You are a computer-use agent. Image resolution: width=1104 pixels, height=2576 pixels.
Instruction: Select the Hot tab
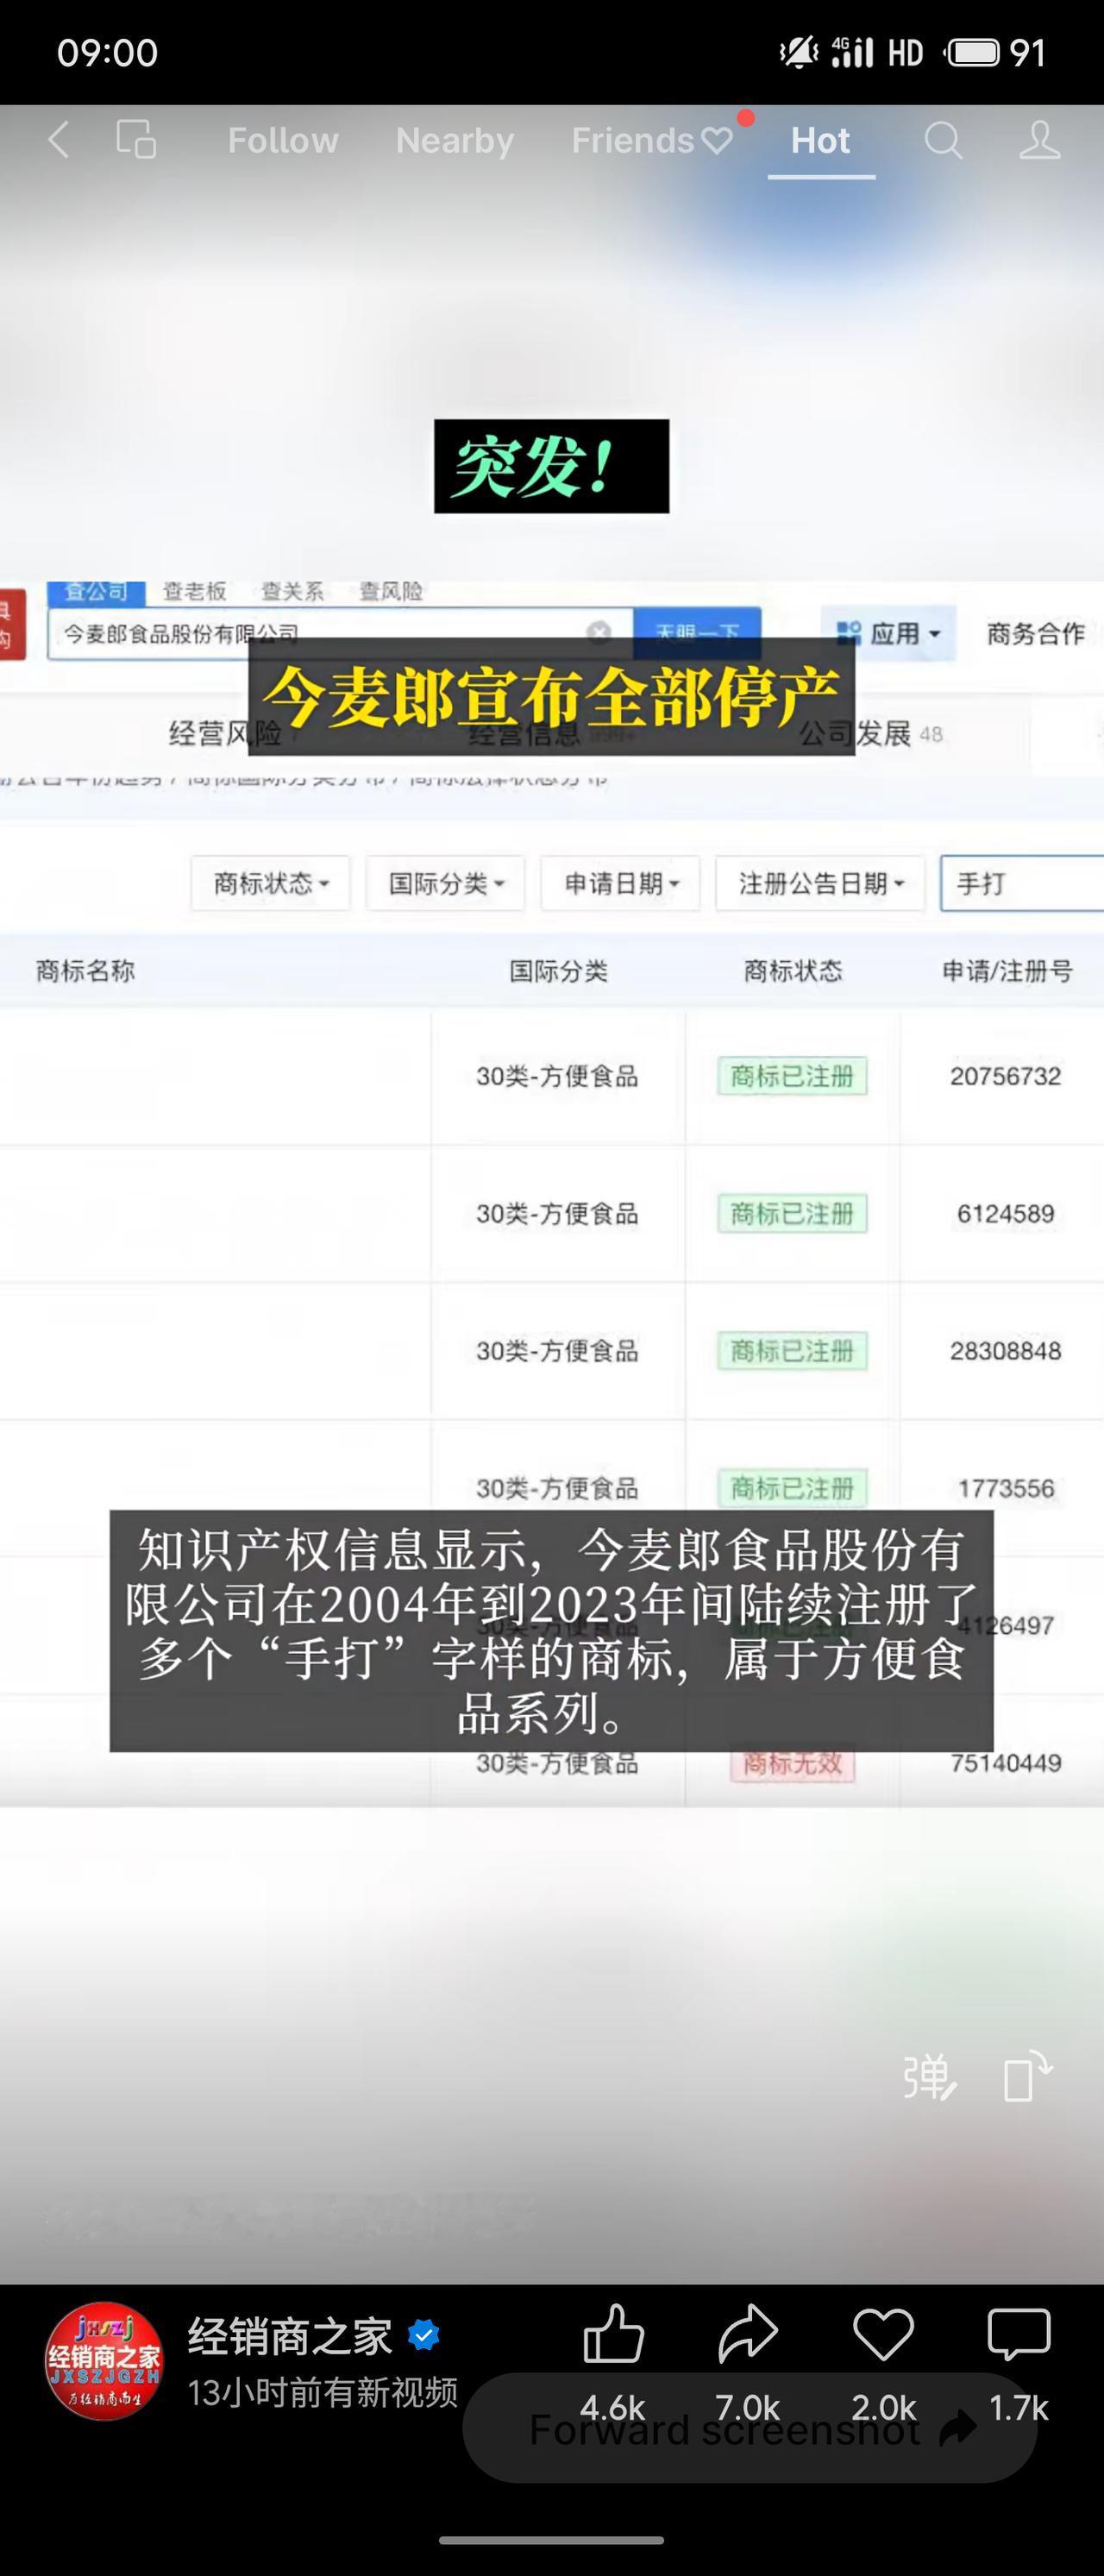click(x=820, y=140)
